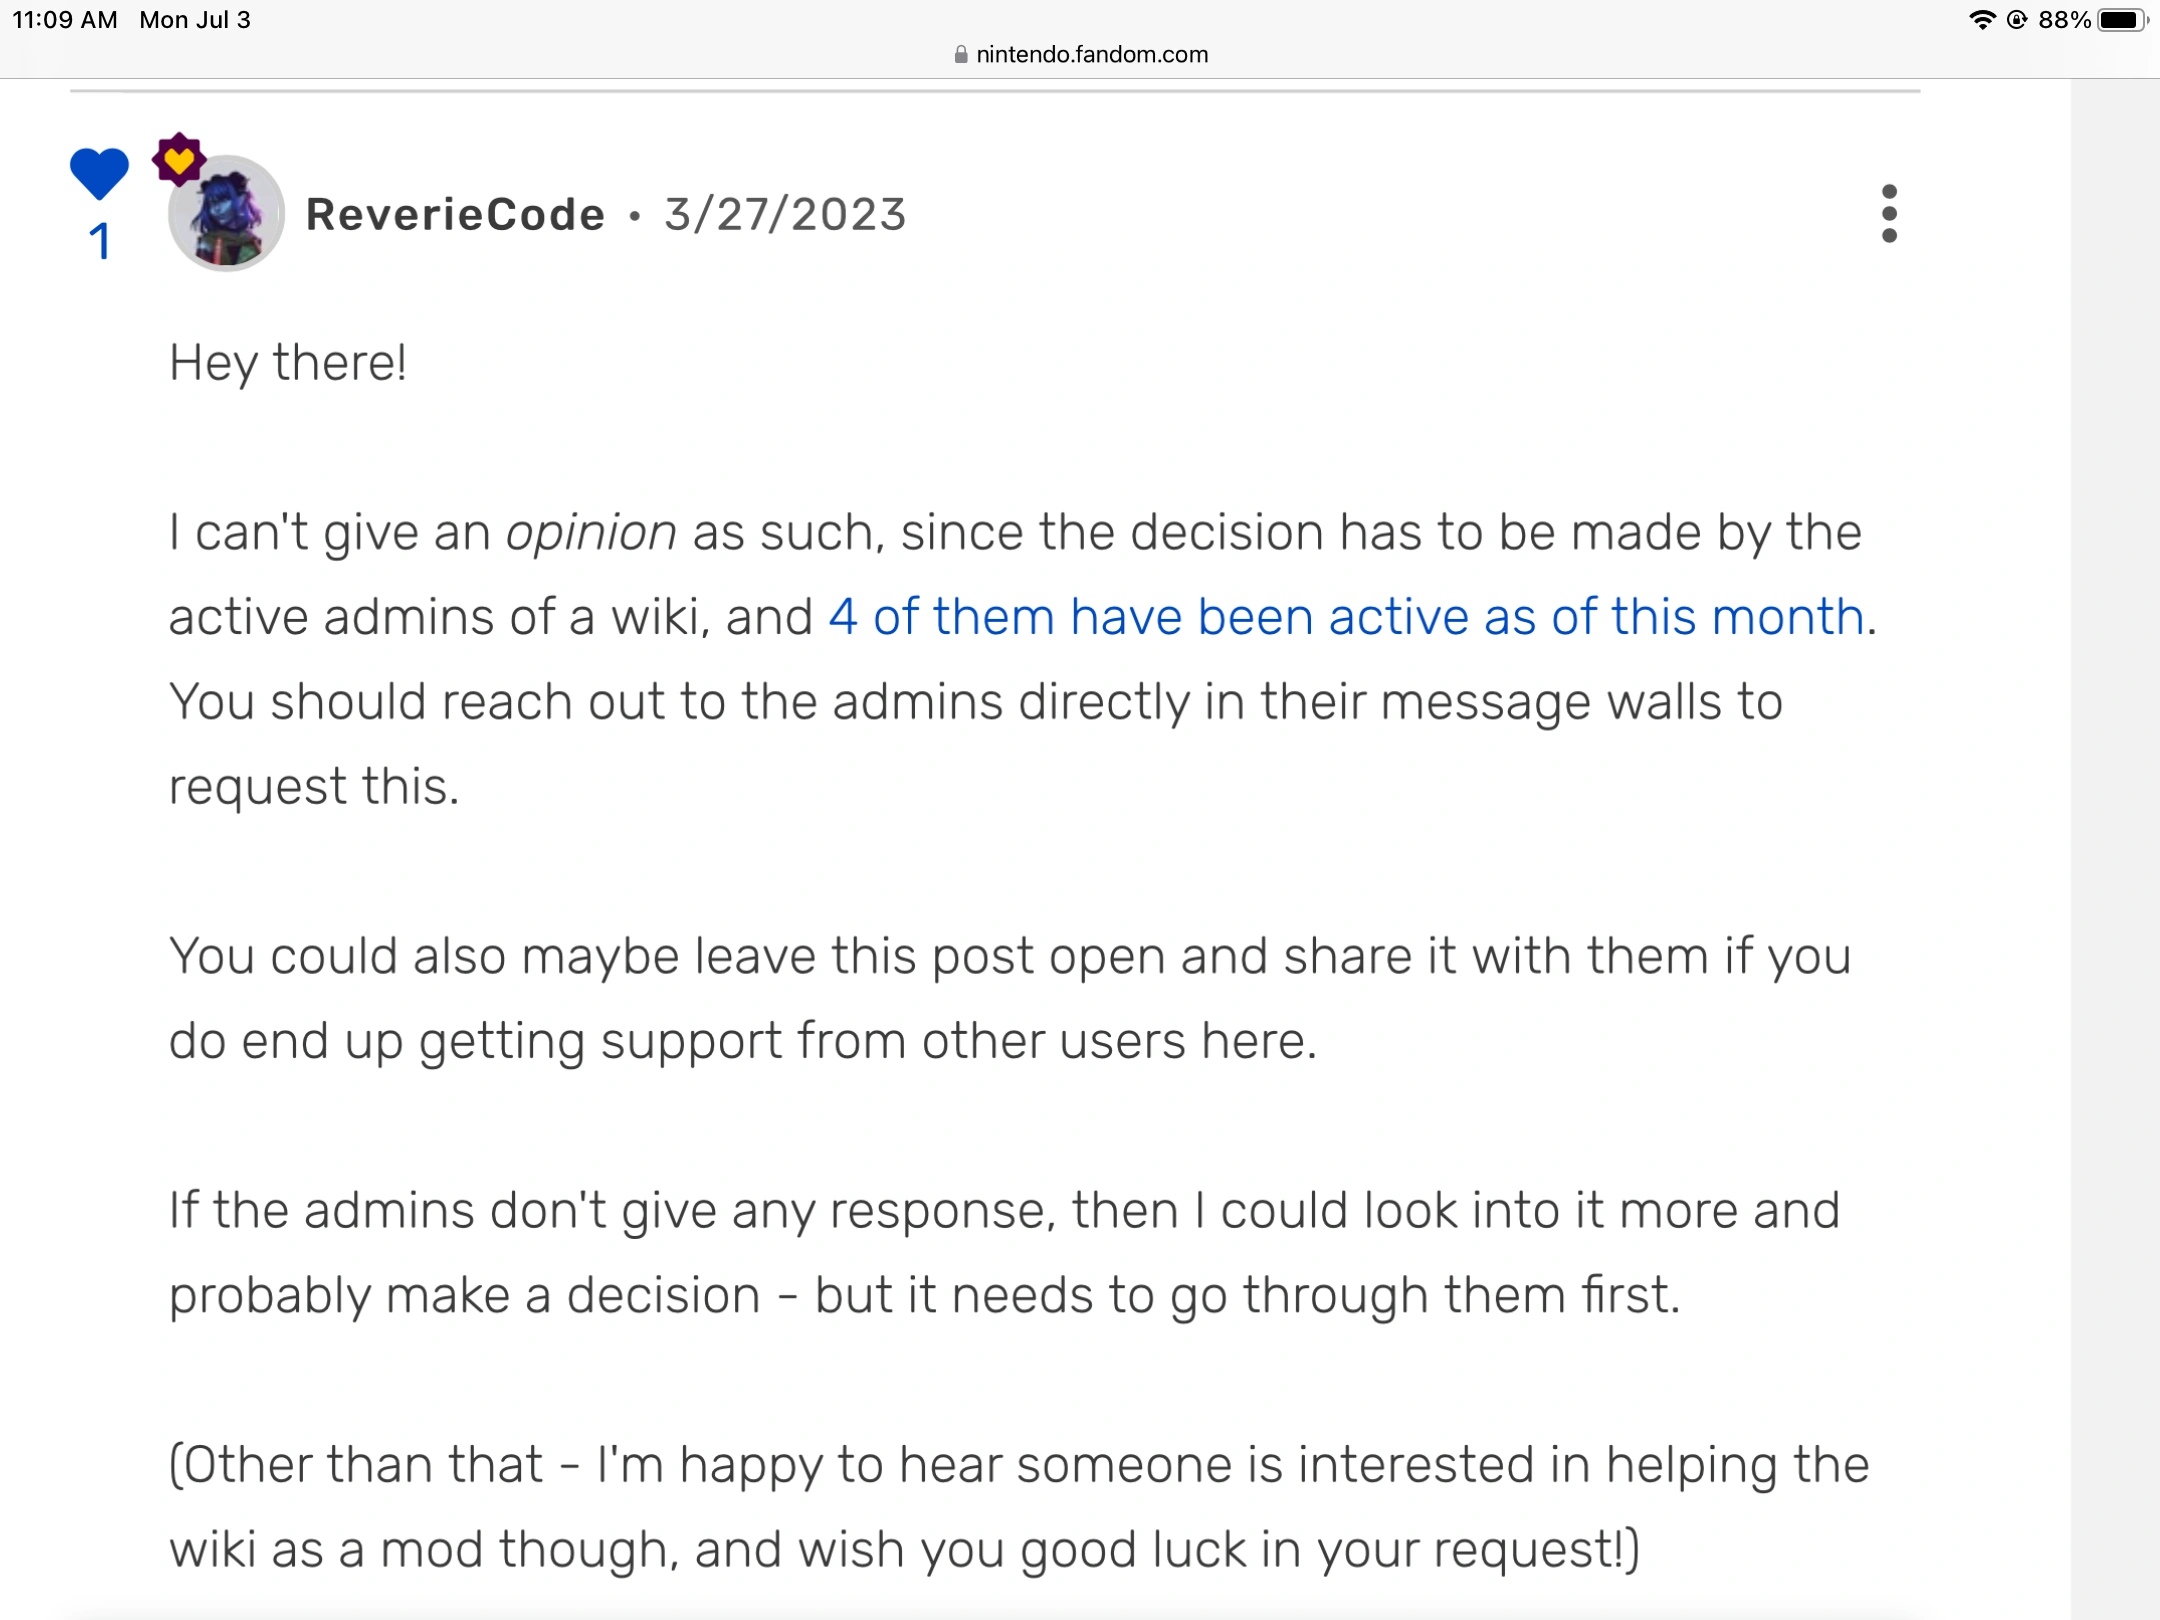
Task: Select the Wi-Fi status icon
Action: 1983,17
